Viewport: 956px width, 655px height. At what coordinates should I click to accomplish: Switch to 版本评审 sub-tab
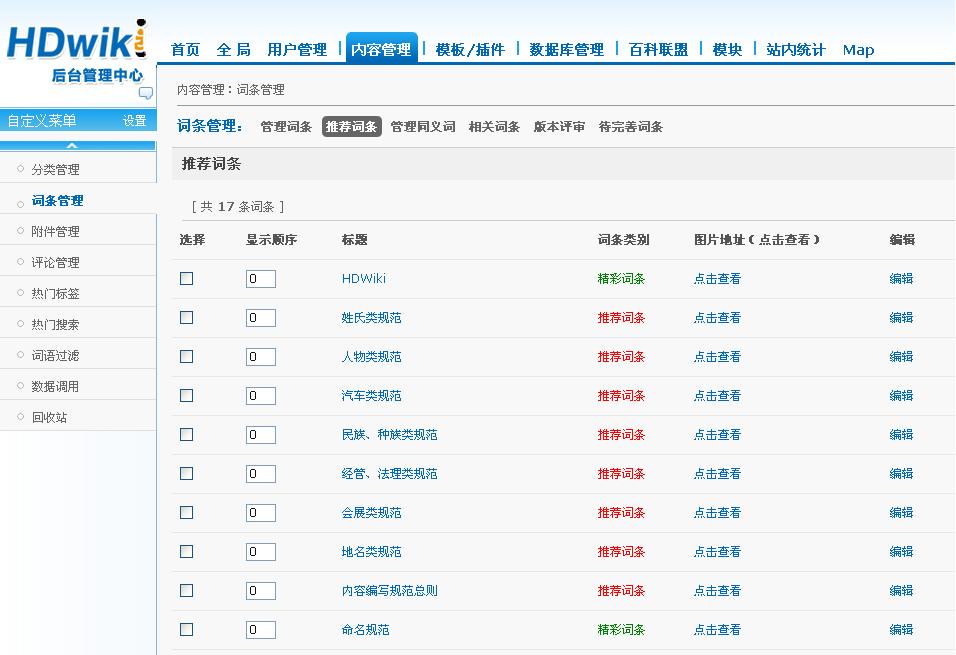[x=559, y=126]
